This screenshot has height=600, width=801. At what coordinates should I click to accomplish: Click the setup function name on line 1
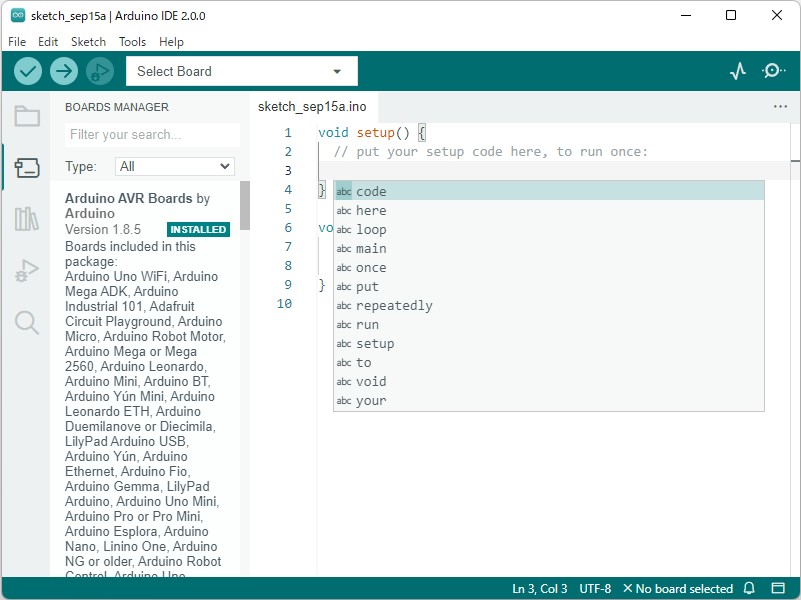tap(375, 133)
